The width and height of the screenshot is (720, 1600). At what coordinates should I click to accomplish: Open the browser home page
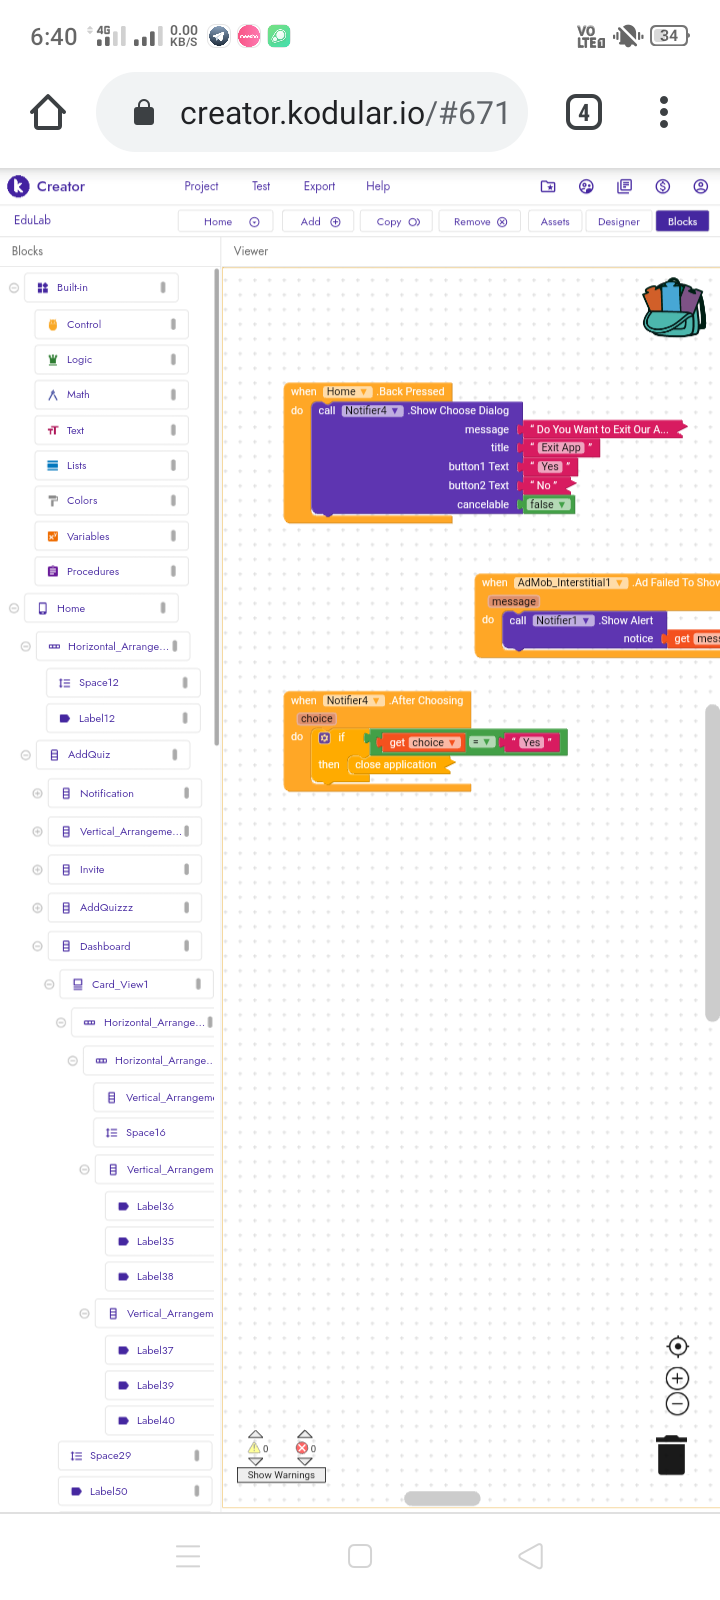point(48,113)
